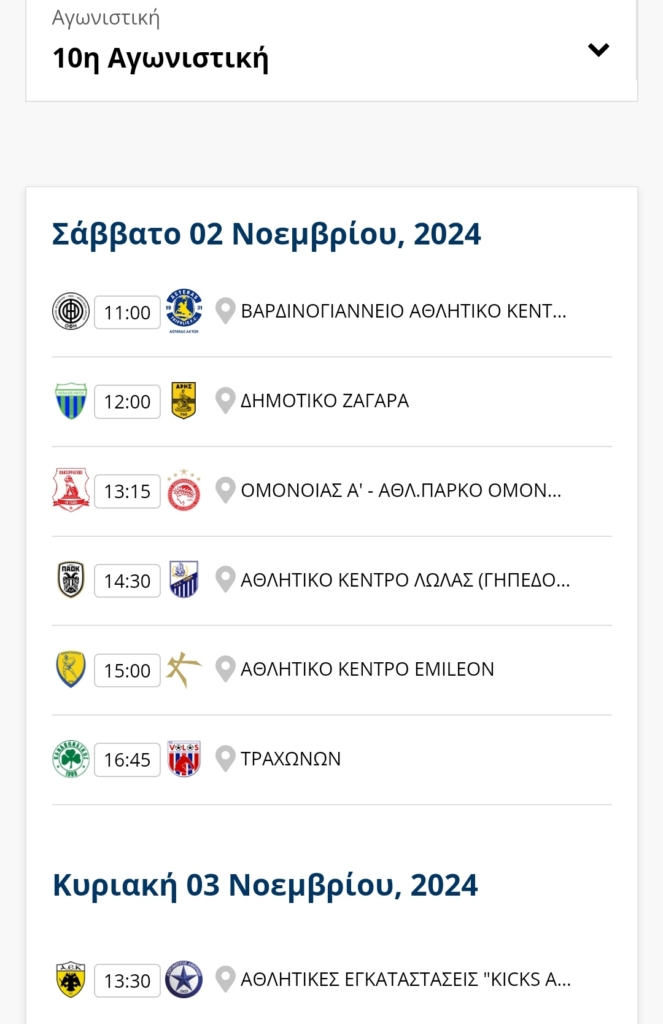Click the AEK yellow eagle crest

click(x=71, y=980)
